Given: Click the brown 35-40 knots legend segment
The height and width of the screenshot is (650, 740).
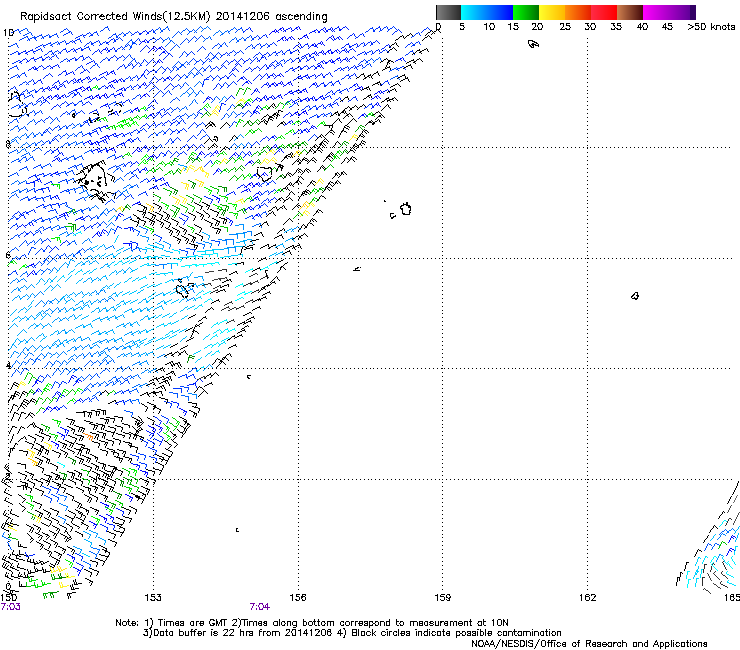Looking at the screenshot, I should point(630,12).
